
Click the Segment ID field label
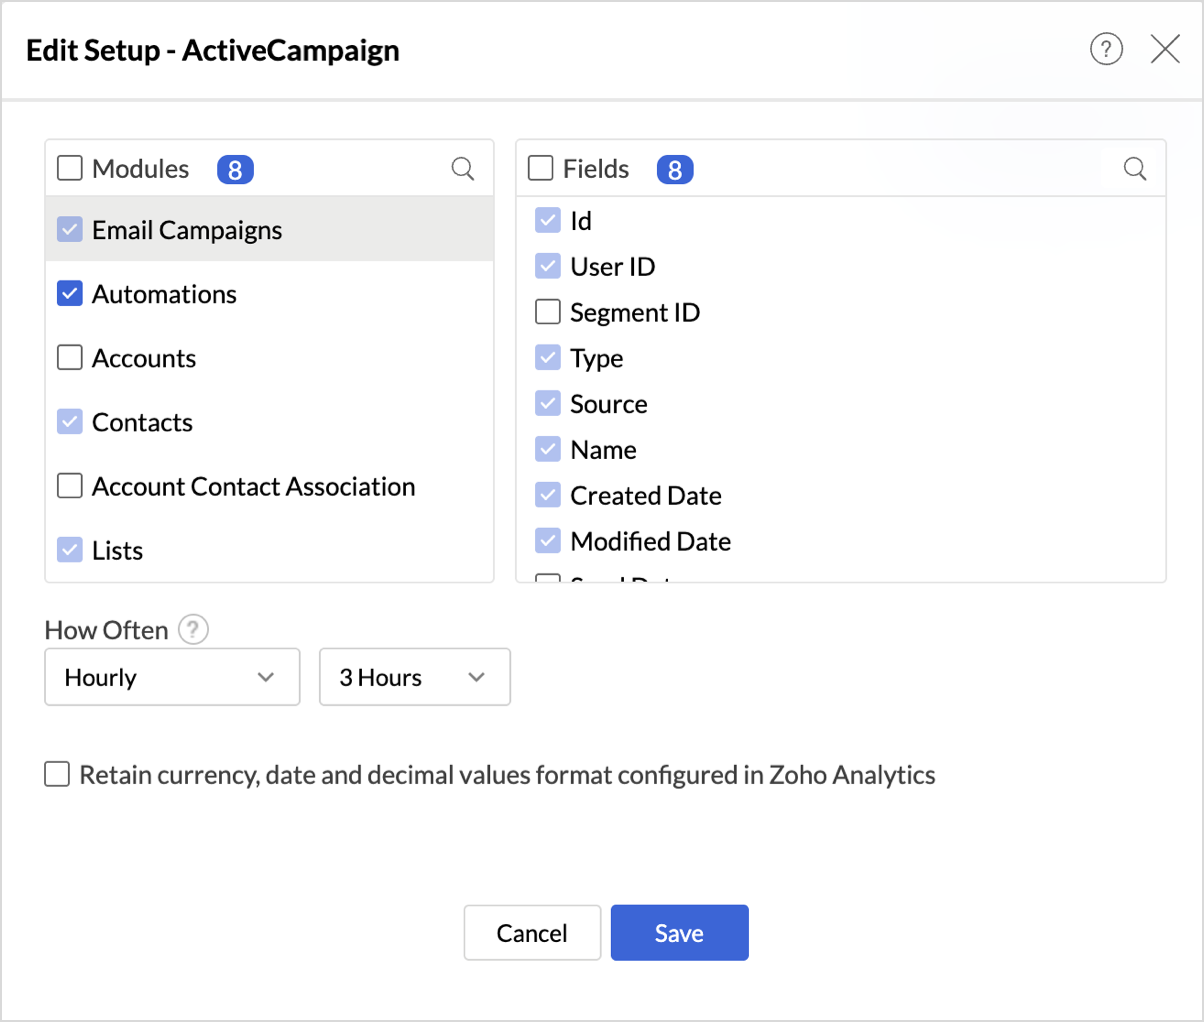[x=635, y=313]
